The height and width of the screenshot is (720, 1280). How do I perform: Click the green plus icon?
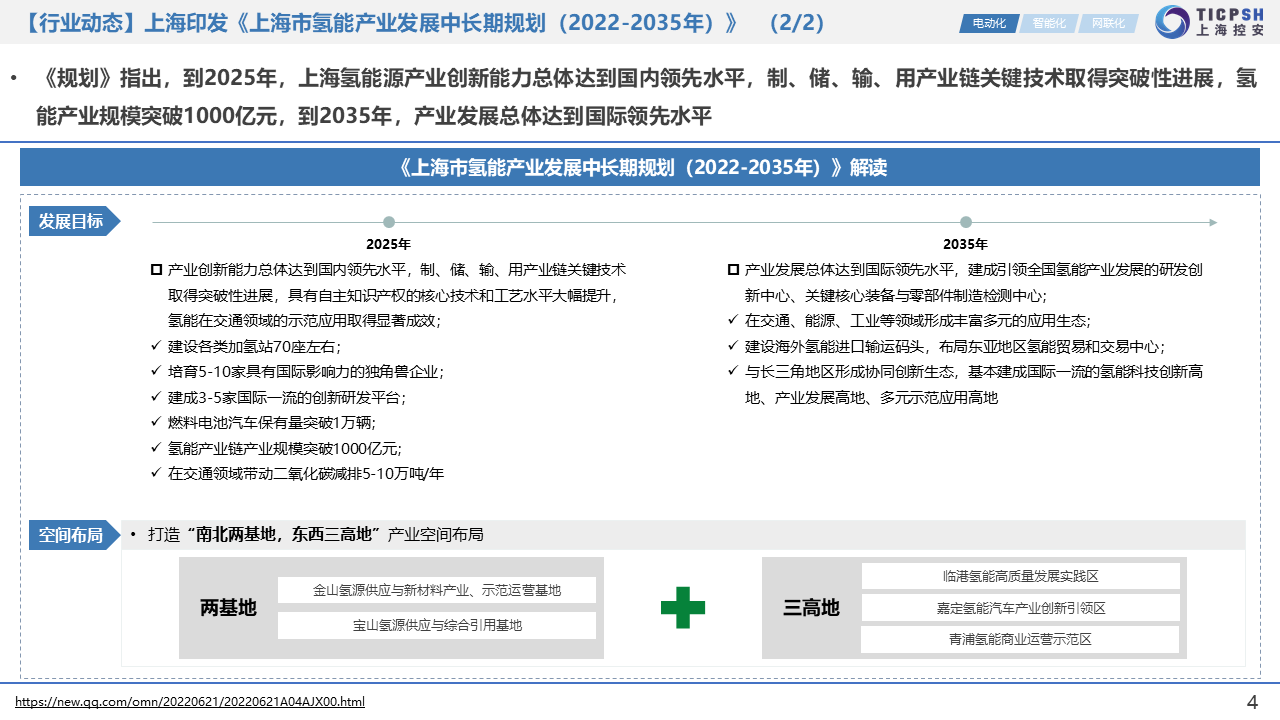point(682,607)
